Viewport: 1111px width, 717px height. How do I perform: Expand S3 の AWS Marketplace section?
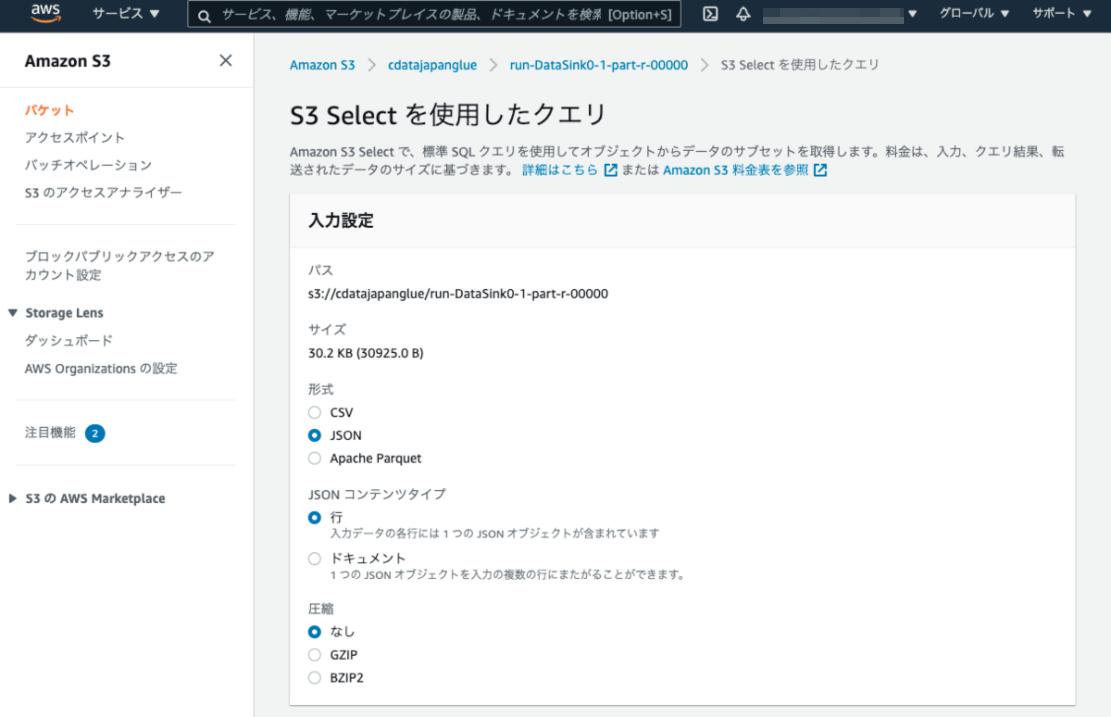[13, 498]
